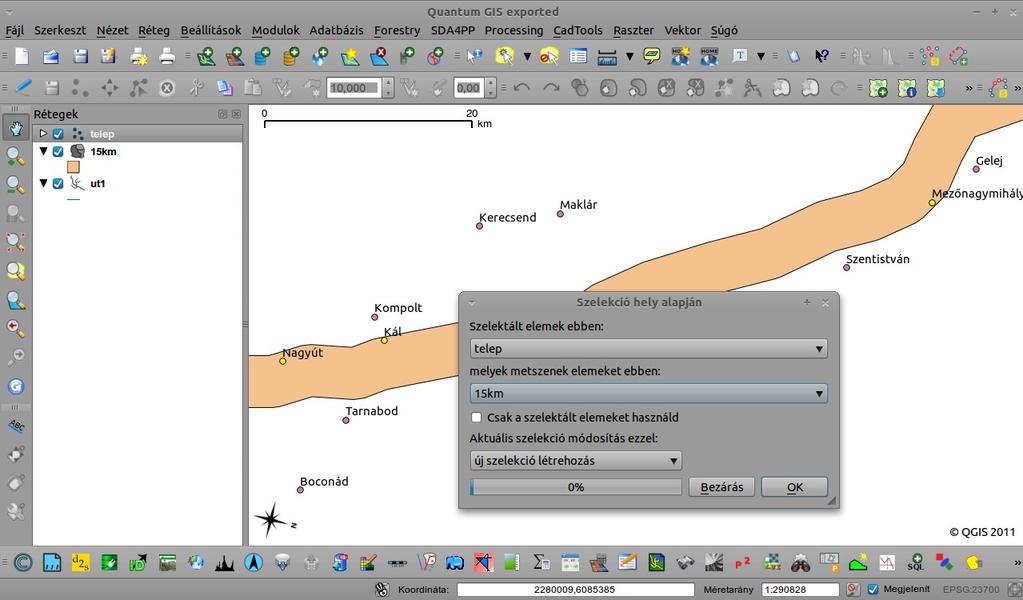This screenshot has height=600, width=1023.
Task: Open the Réteg menu
Action: tap(154, 30)
